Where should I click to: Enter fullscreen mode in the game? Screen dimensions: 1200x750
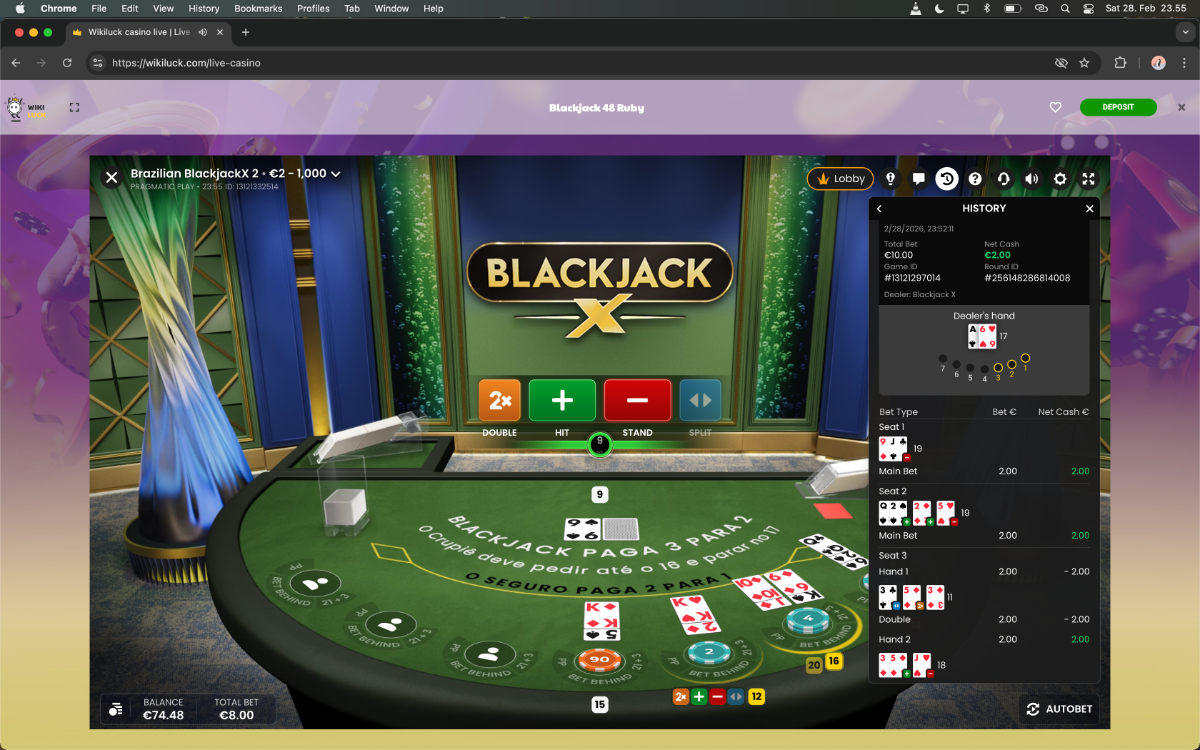coord(1088,179)
